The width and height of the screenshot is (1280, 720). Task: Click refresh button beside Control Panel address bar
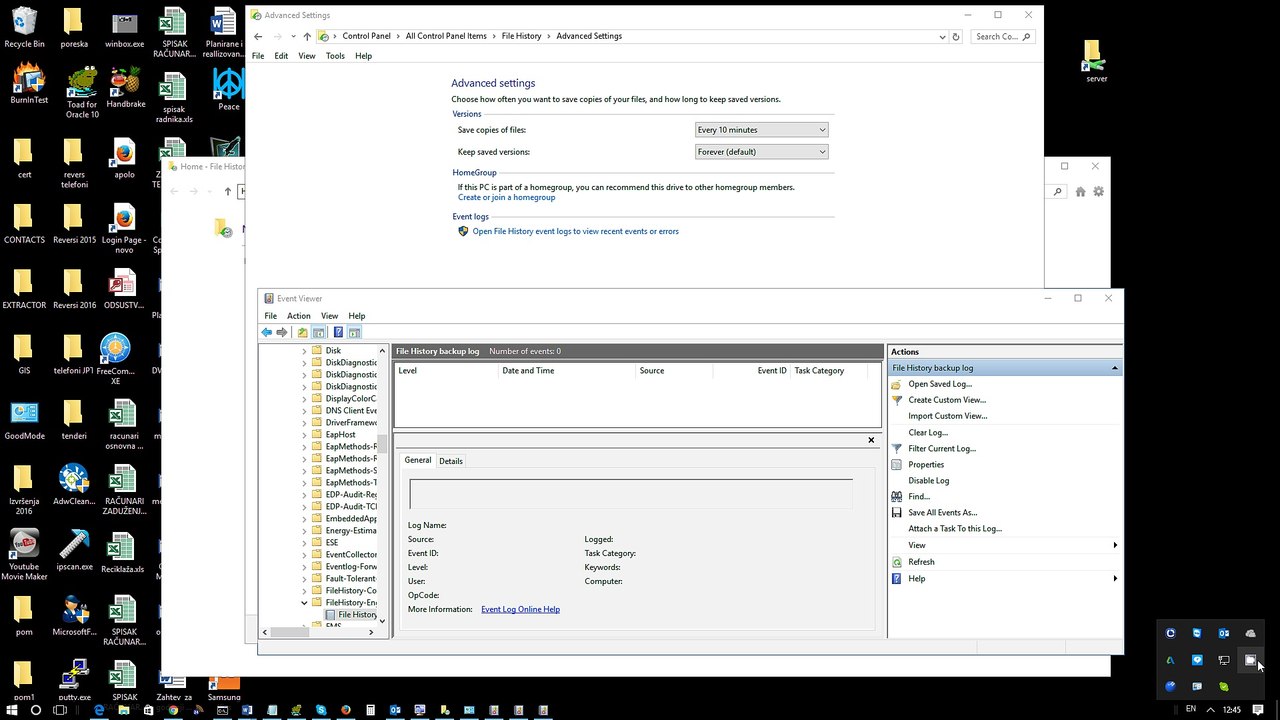pos(956,36)
